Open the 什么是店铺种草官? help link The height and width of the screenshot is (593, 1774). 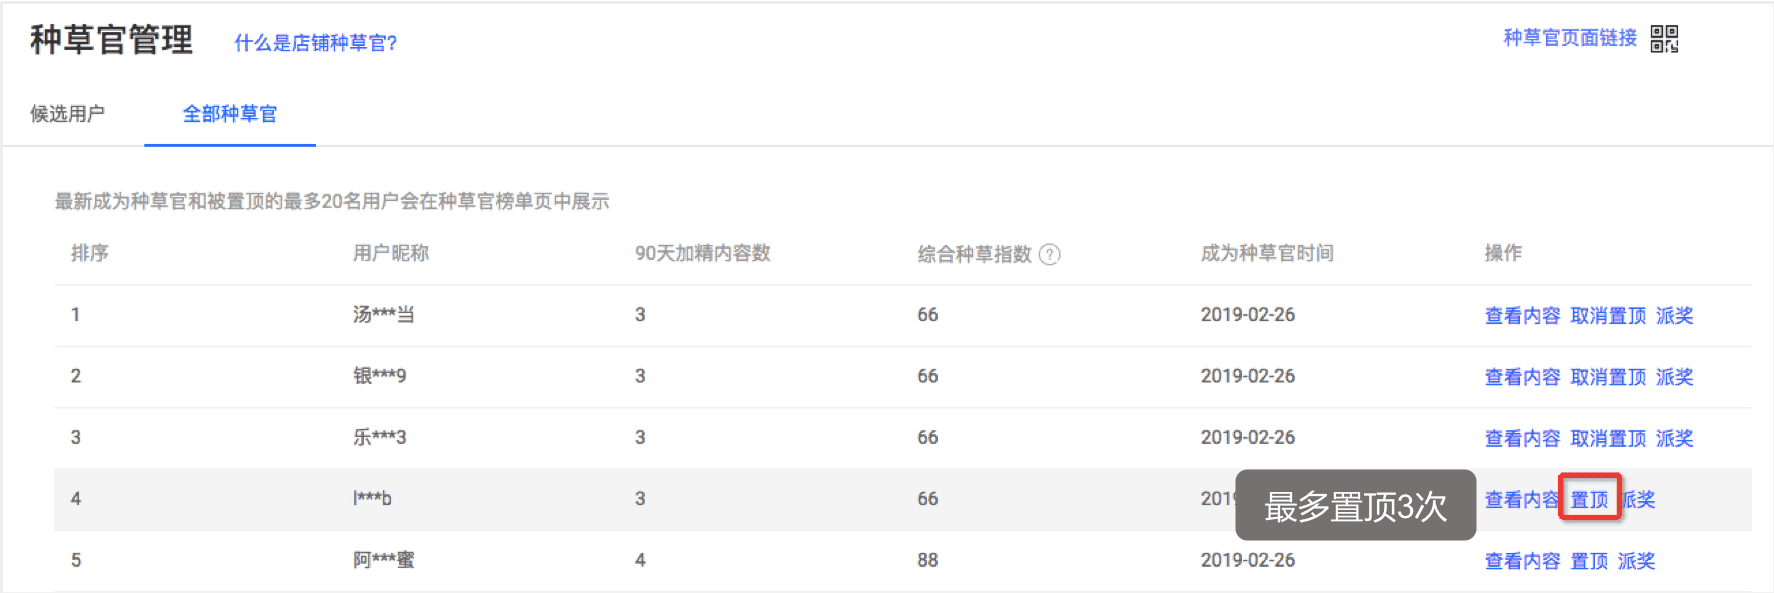coord(315,43)
